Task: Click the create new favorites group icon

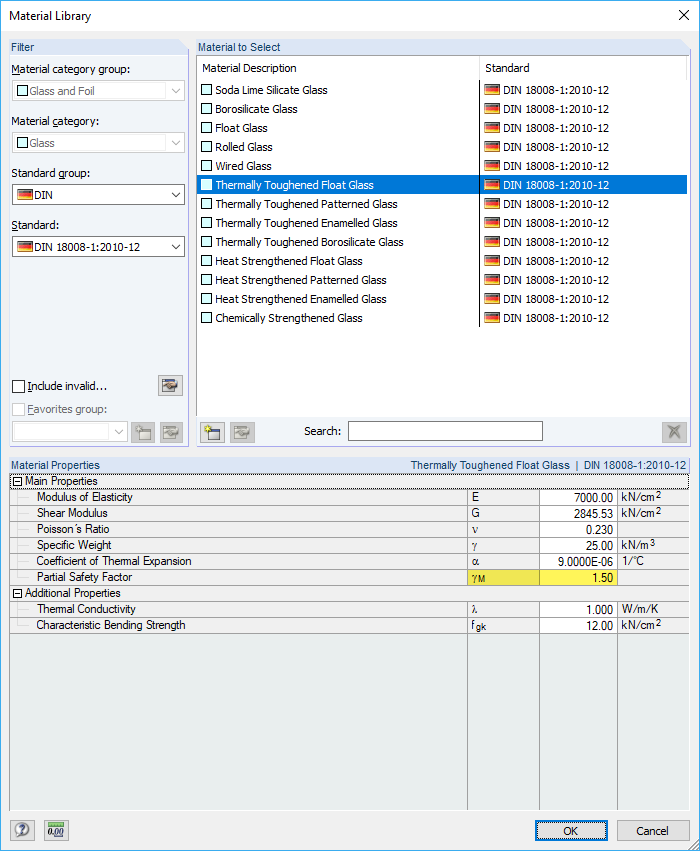Action: click(143, 432)
